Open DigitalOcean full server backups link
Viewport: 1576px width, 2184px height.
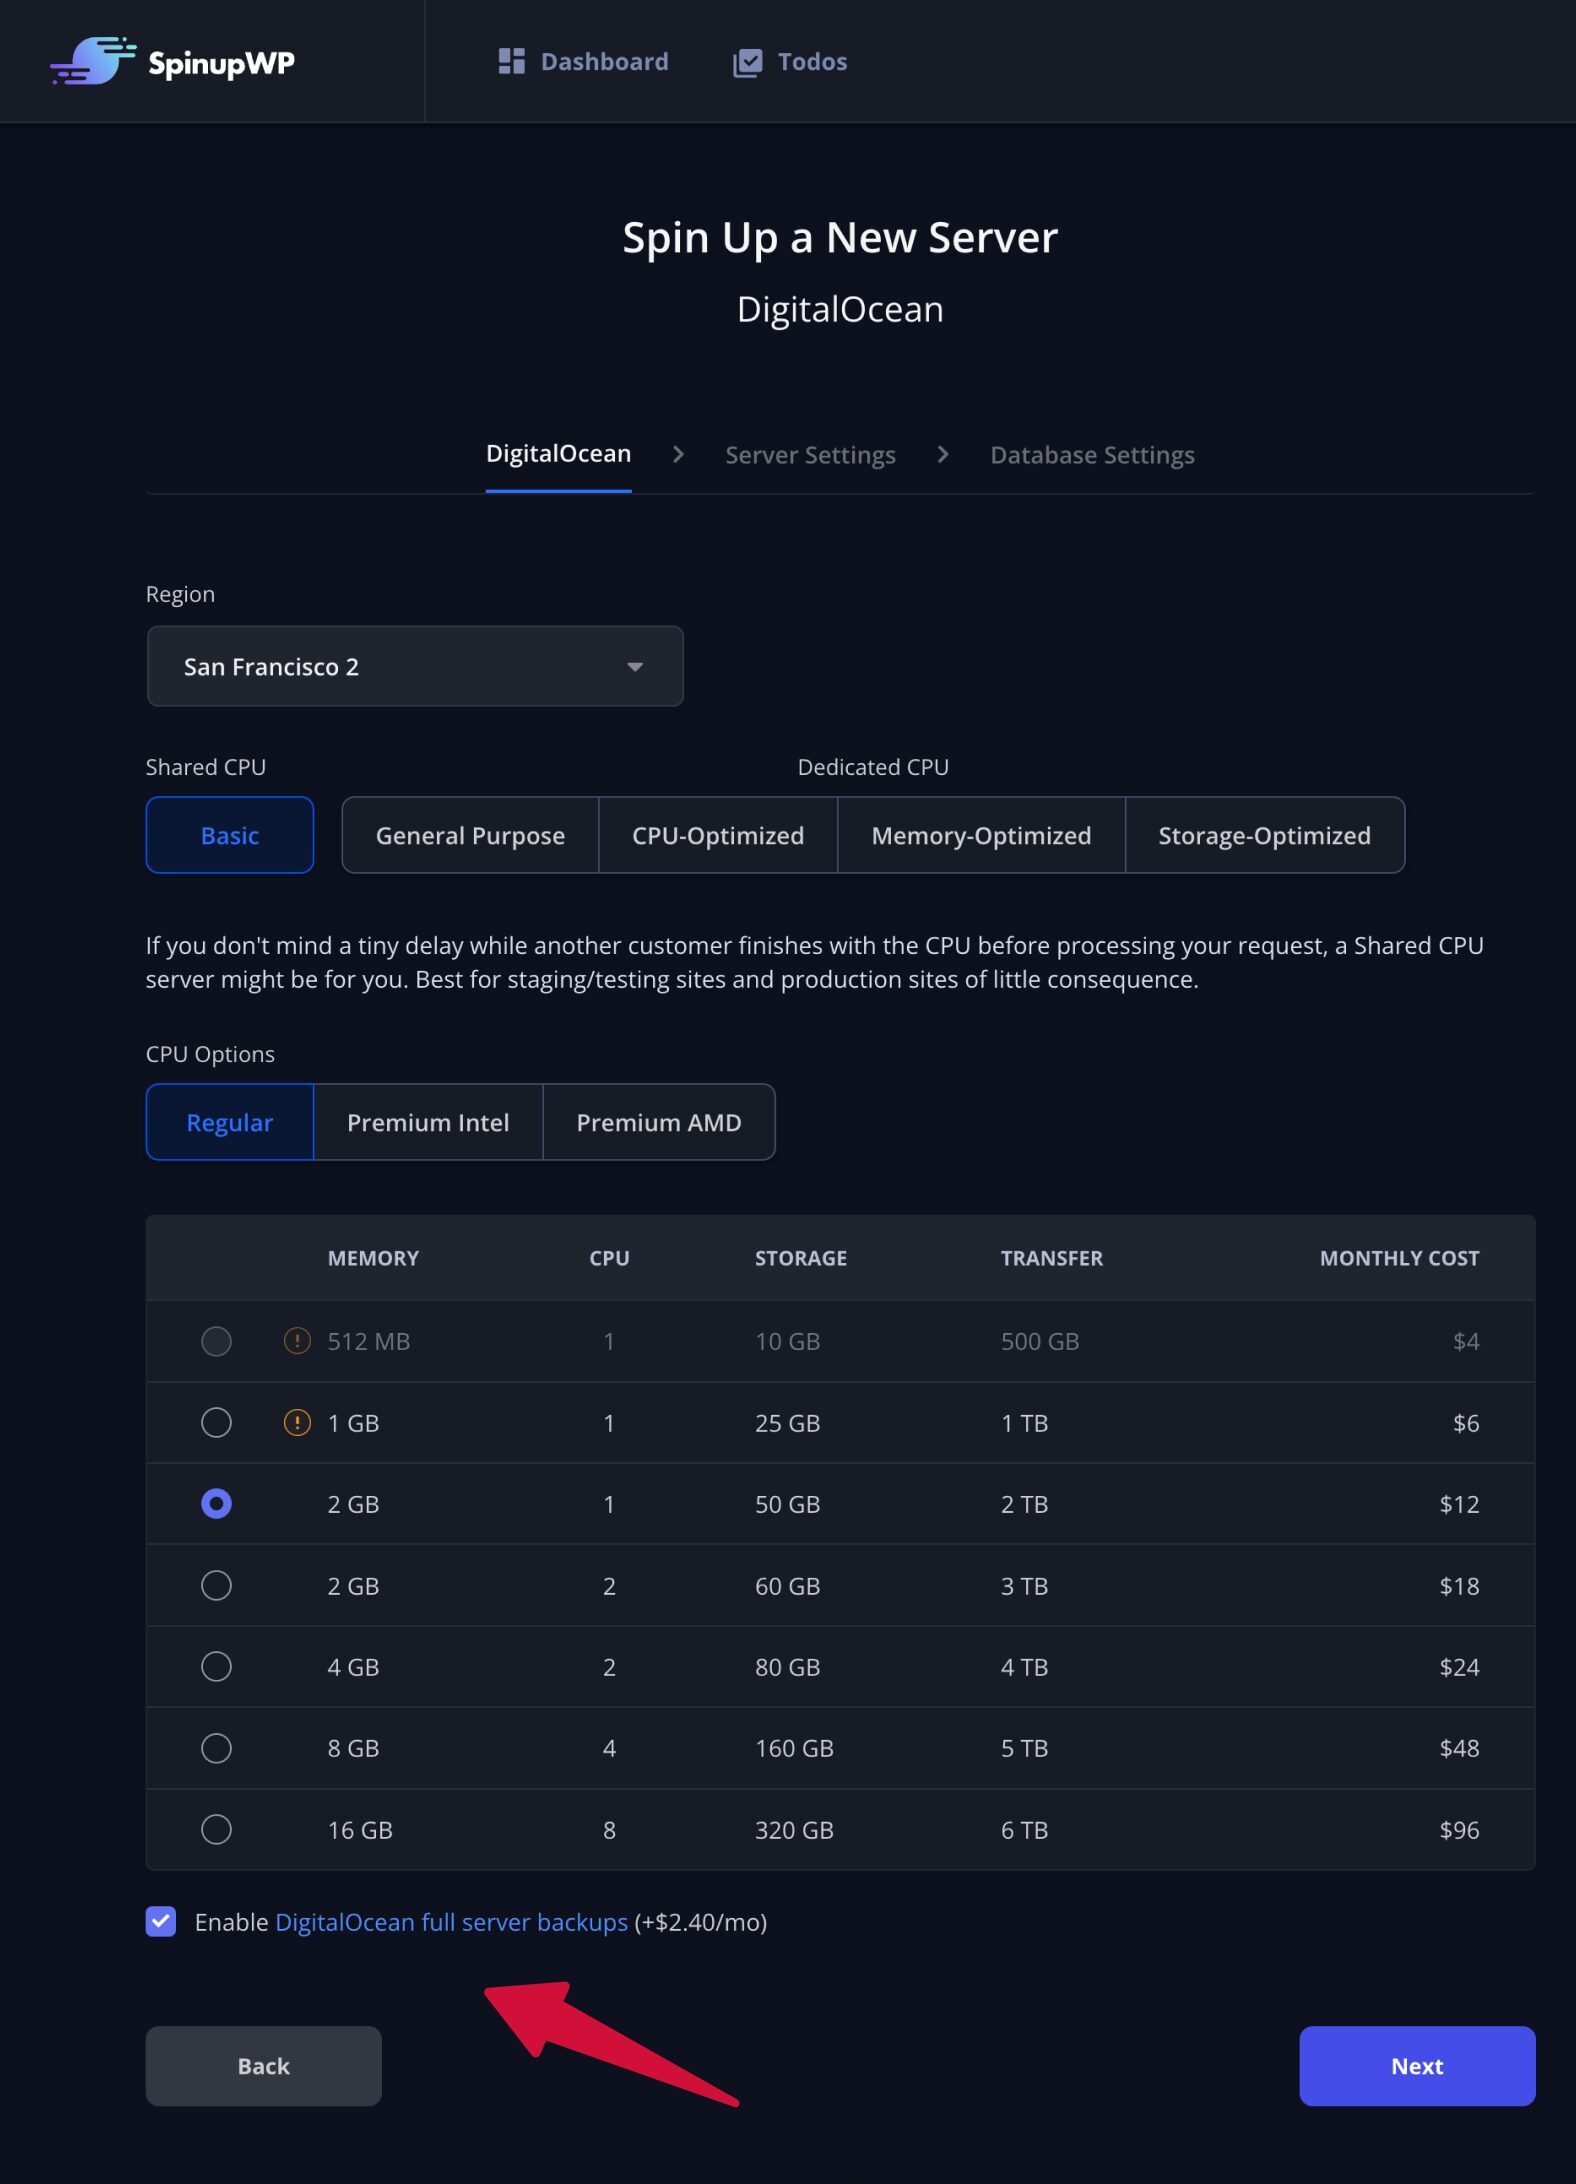coord(451,1922)
